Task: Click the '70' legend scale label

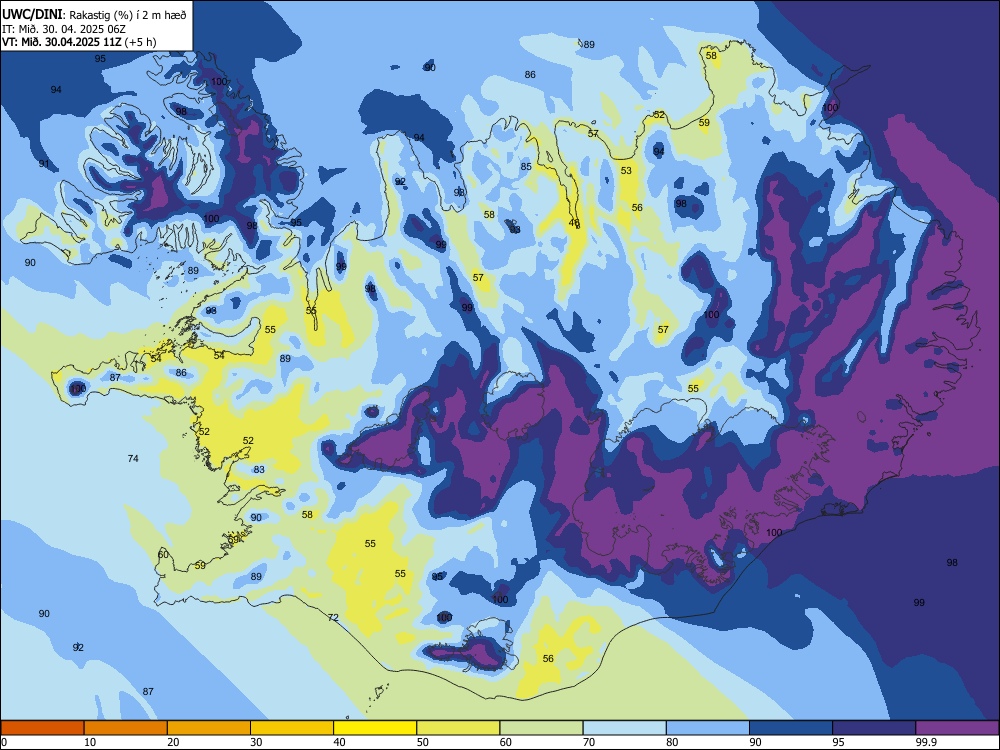Action: (x=589, y=742)
